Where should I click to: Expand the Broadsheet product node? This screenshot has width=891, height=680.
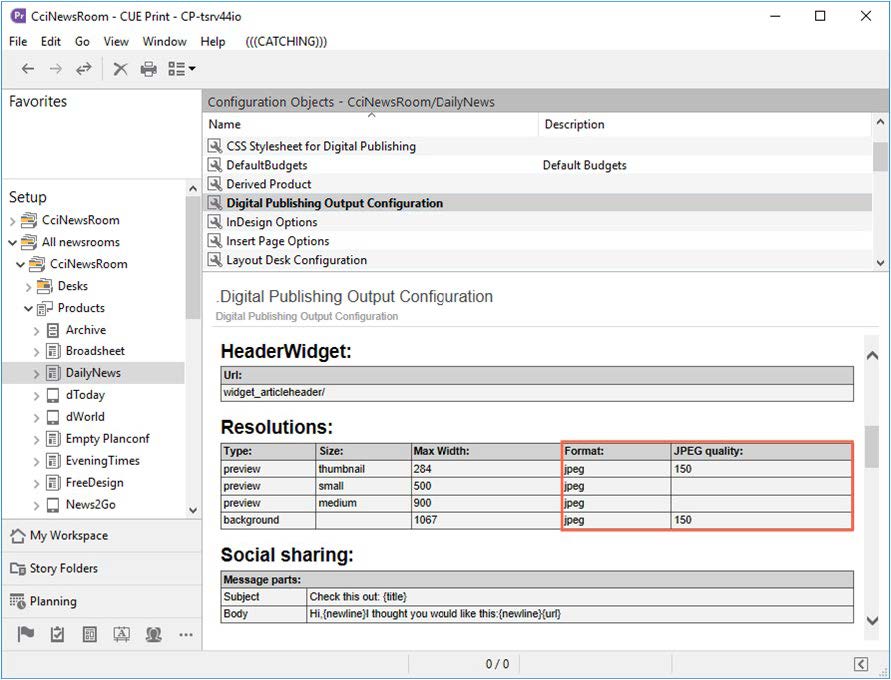click(x=37, y=351)
